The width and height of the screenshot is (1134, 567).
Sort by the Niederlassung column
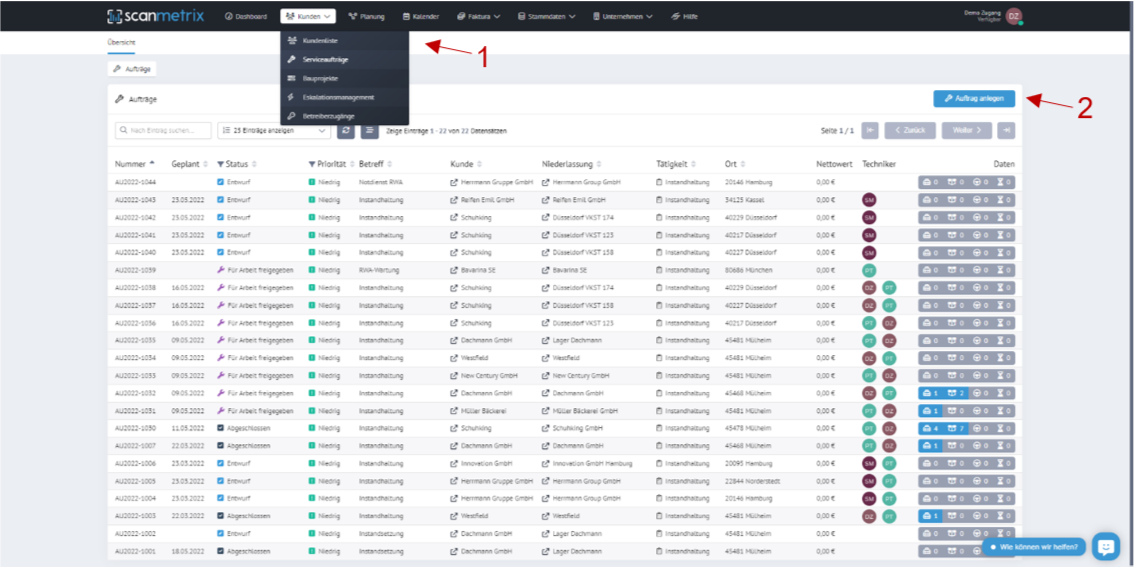click(571, 164)
